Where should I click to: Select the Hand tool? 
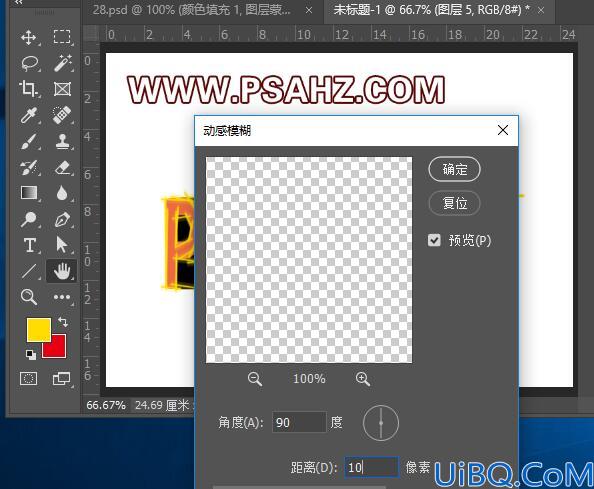62,271
